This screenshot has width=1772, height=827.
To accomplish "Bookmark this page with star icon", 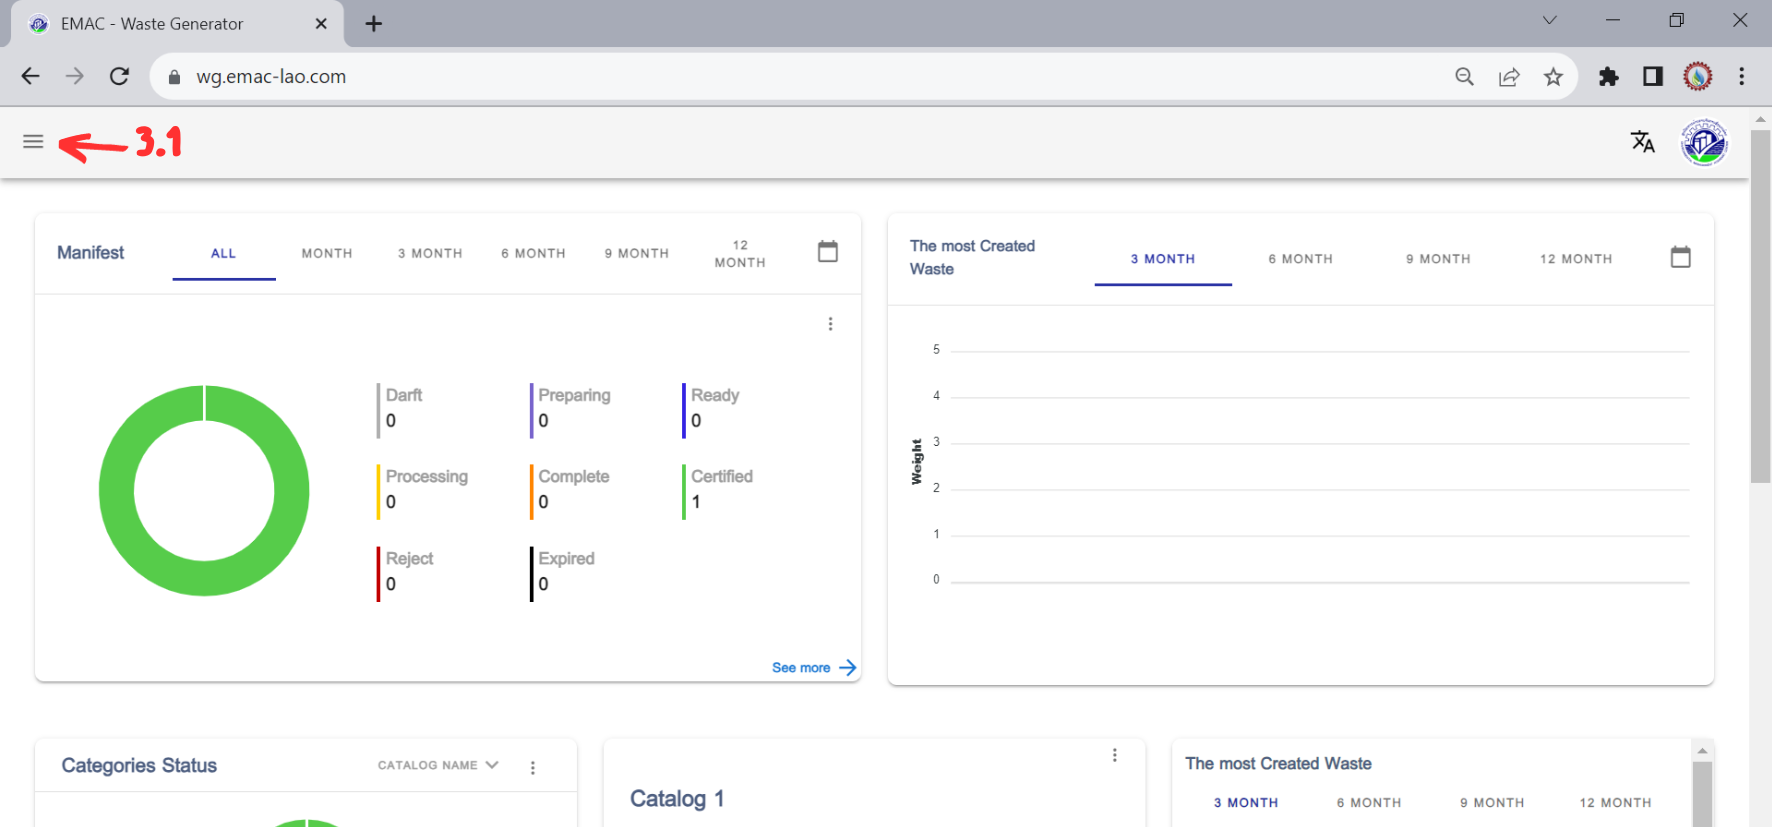I will click(x=1552, y=77).
